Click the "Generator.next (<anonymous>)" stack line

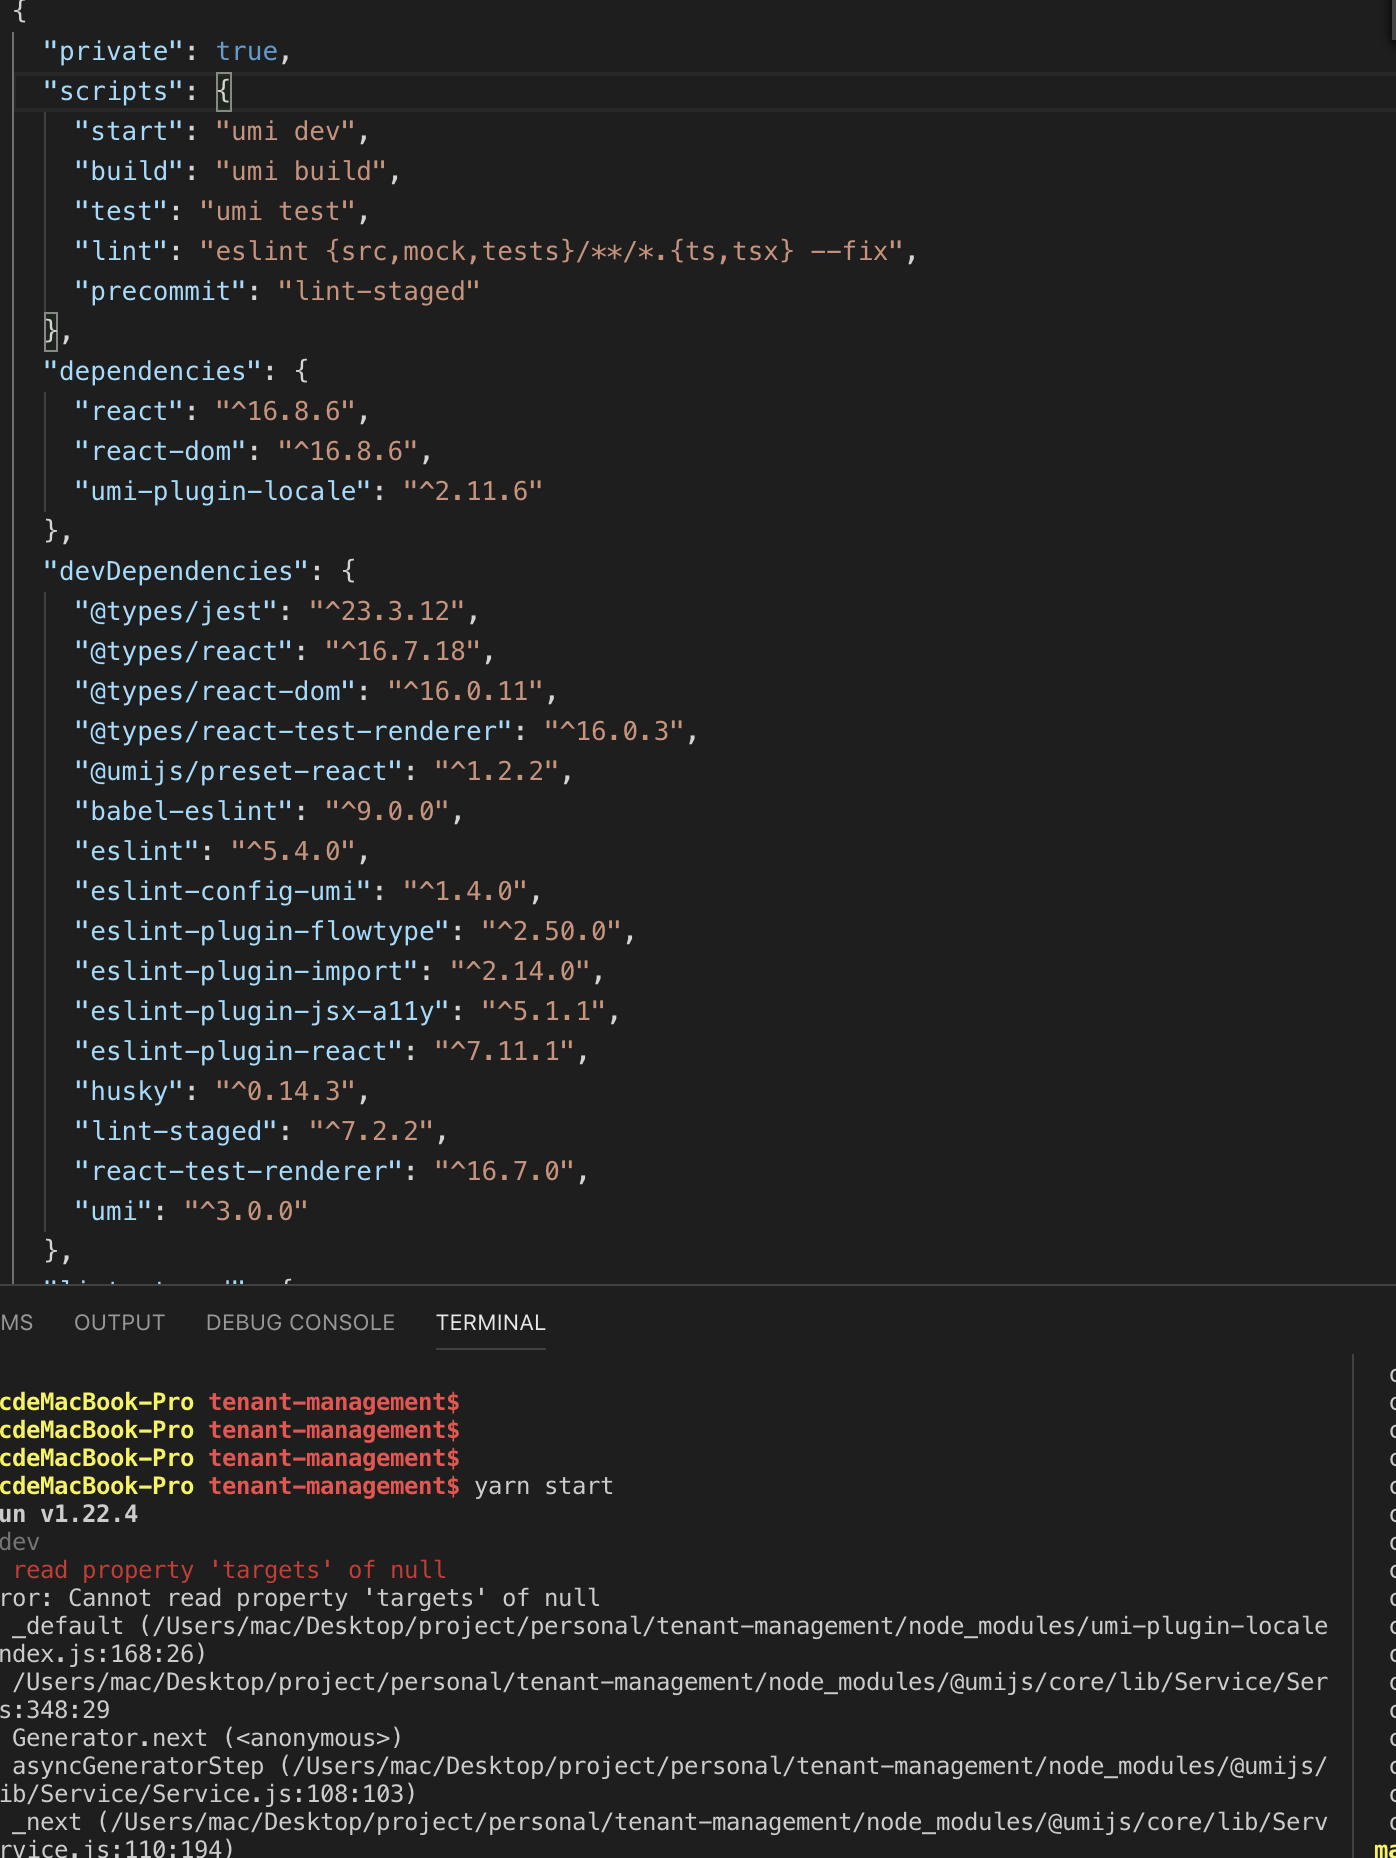click(x=207, y=1738)
